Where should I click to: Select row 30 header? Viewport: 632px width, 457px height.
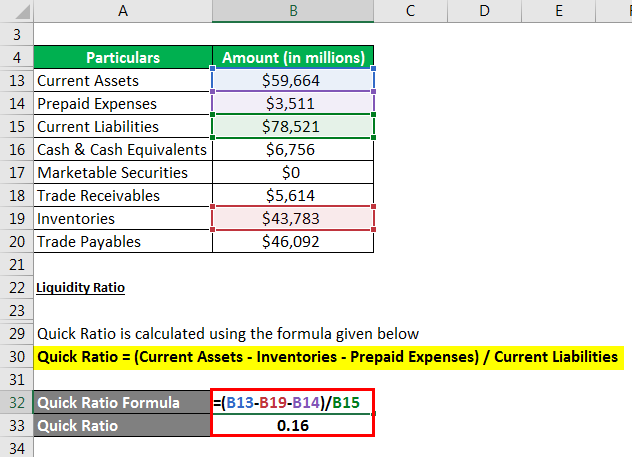17,356
